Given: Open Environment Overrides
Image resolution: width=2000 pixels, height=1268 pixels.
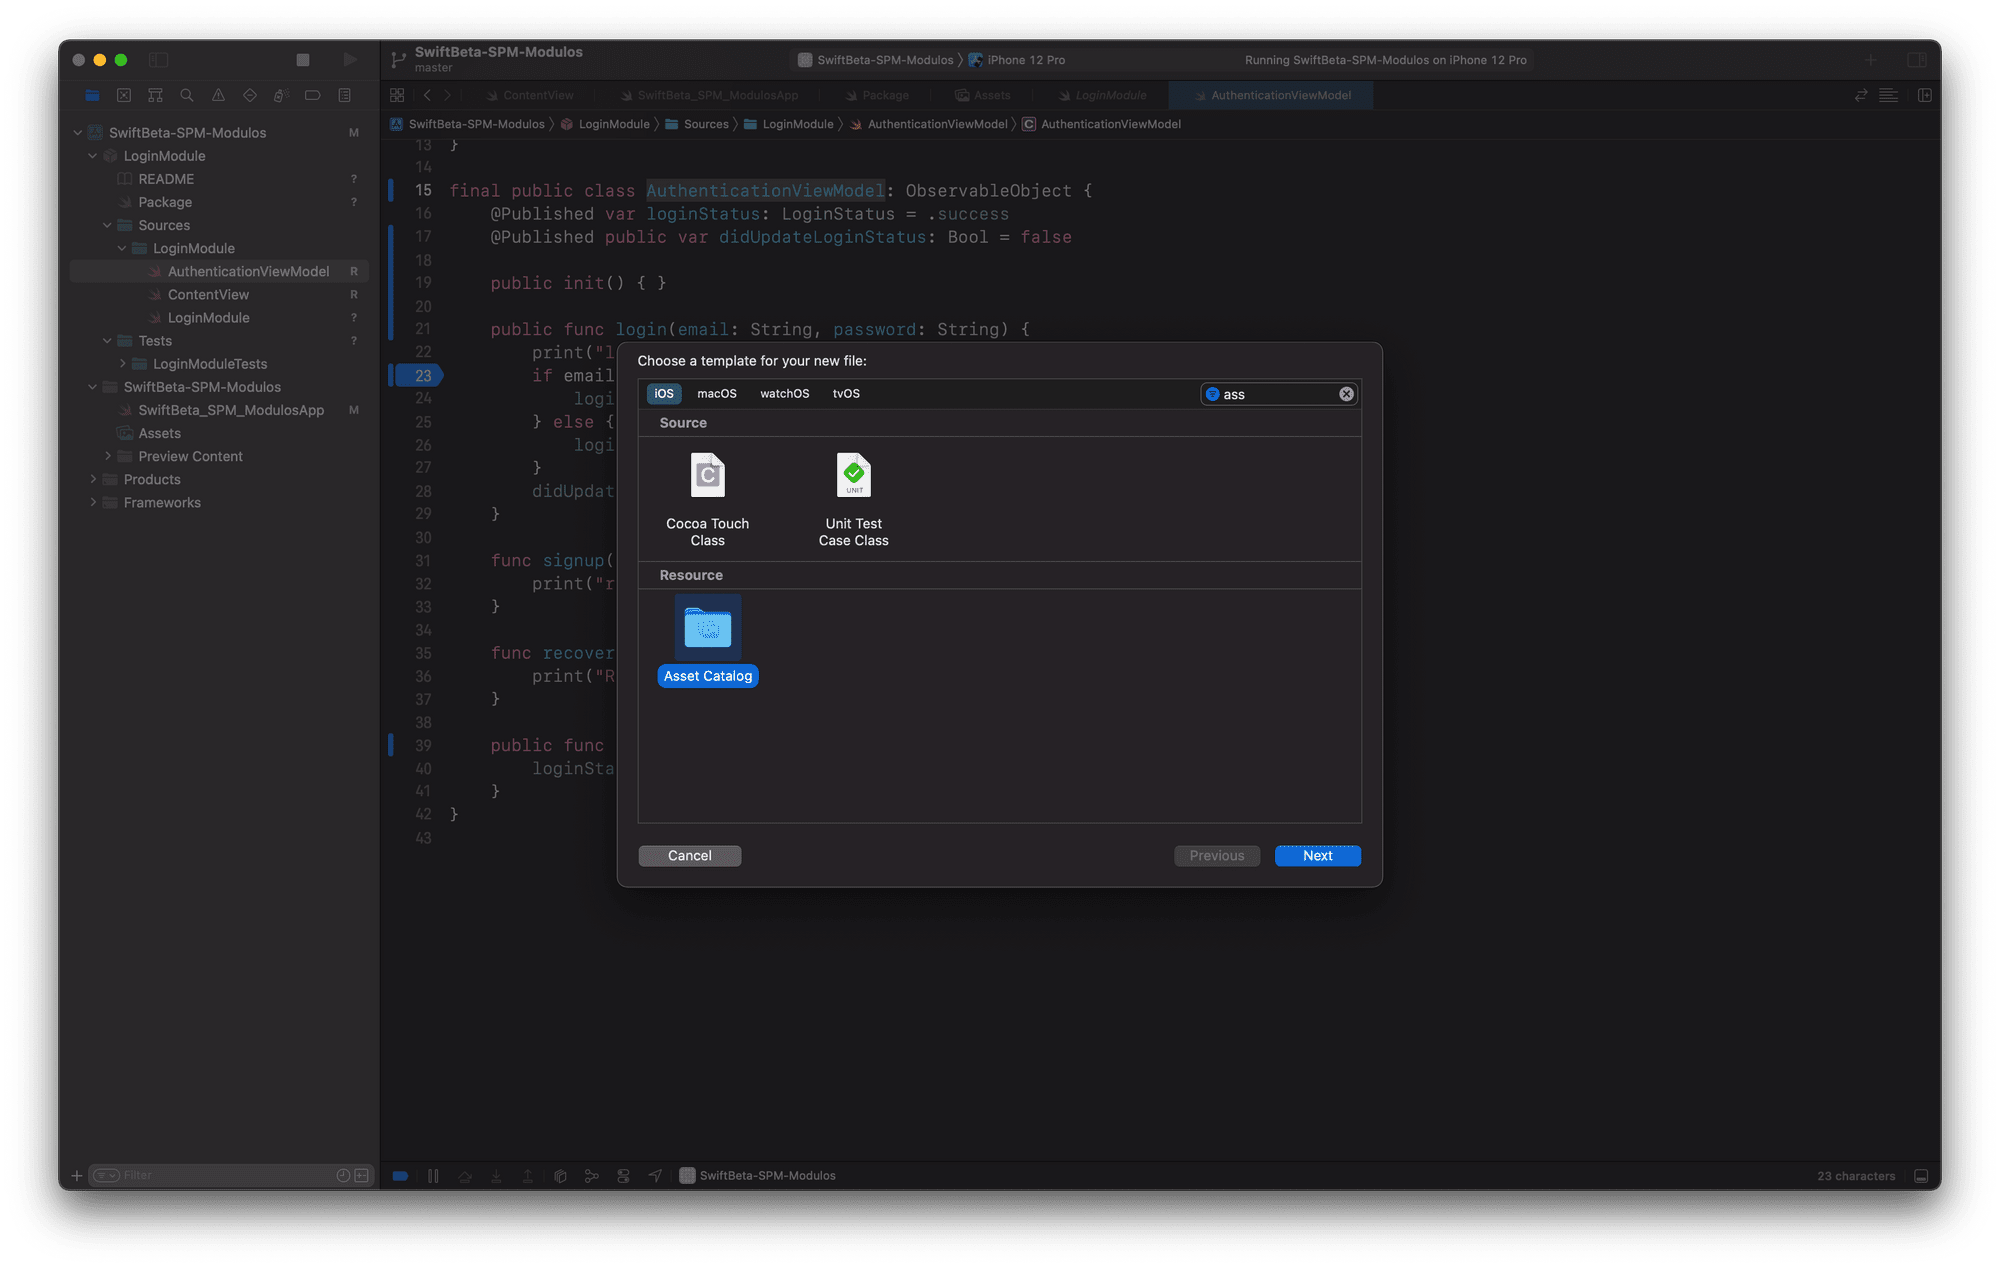Looking at the screenshot, I should [624, 1176].
